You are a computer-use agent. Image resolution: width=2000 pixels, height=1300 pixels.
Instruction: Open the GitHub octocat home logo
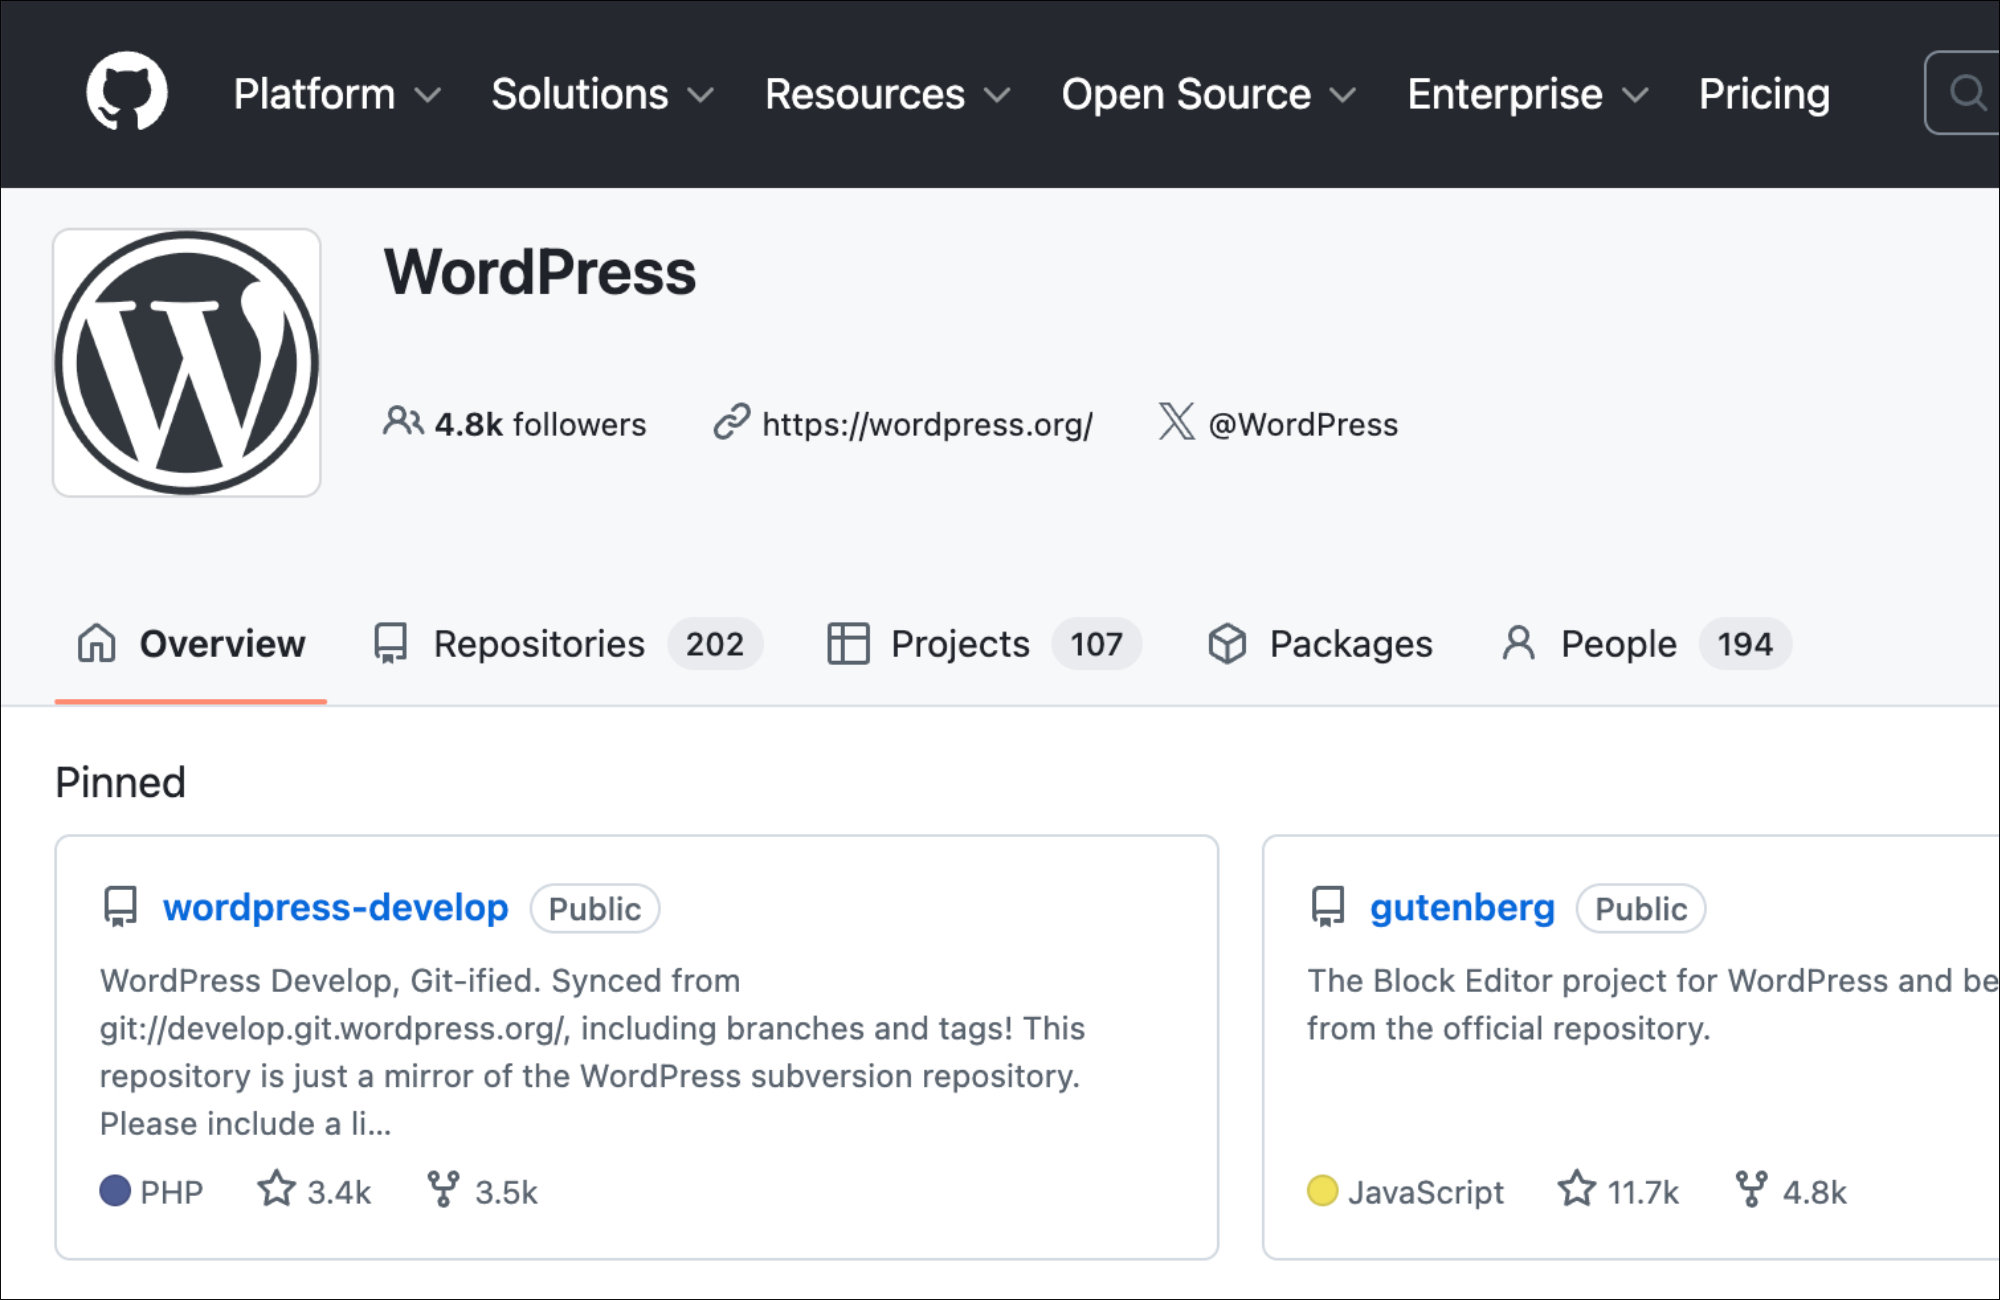pos(127,91)
